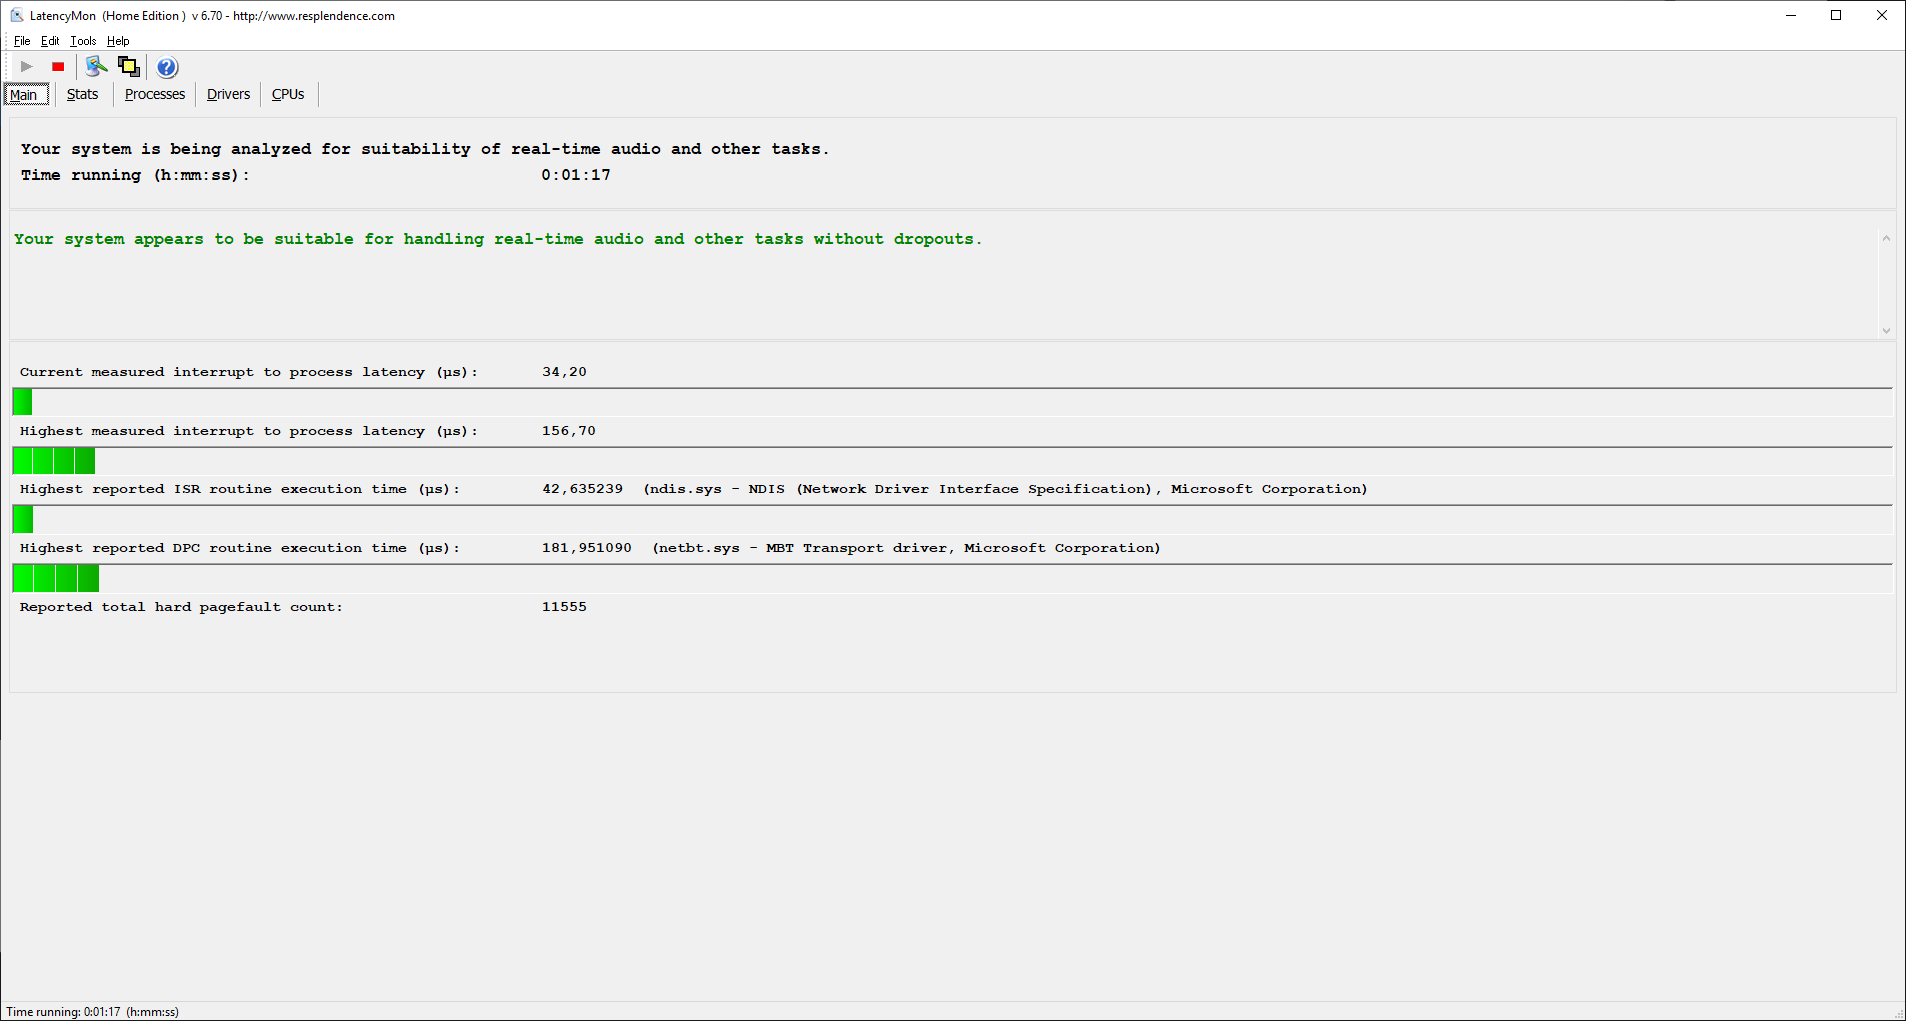Switch to the Main tab

pyautogui.click(x=25, y=95)
